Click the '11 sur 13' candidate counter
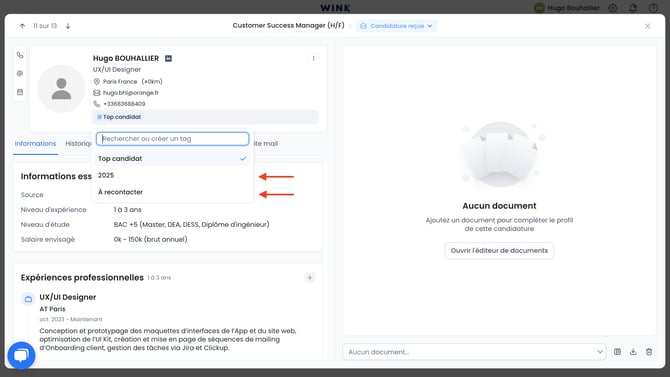This screenshot has height=377, width=670. click(x=45, y=26)
